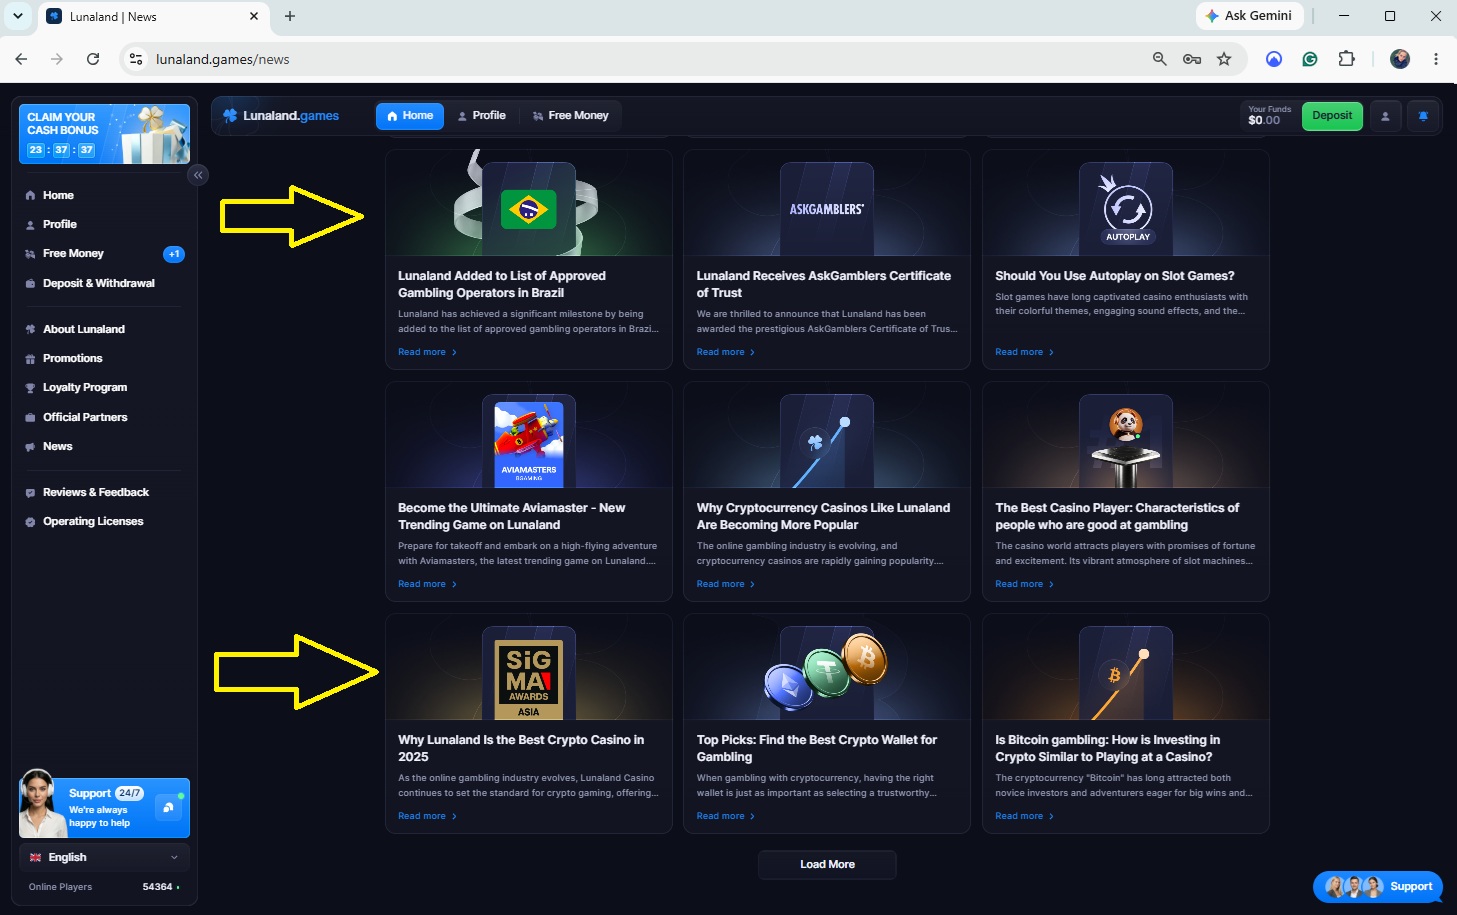Viewport: 1457px width, 915px height.
Task: Click the Free Money icon in sidebar
Action: pos(30,254)
